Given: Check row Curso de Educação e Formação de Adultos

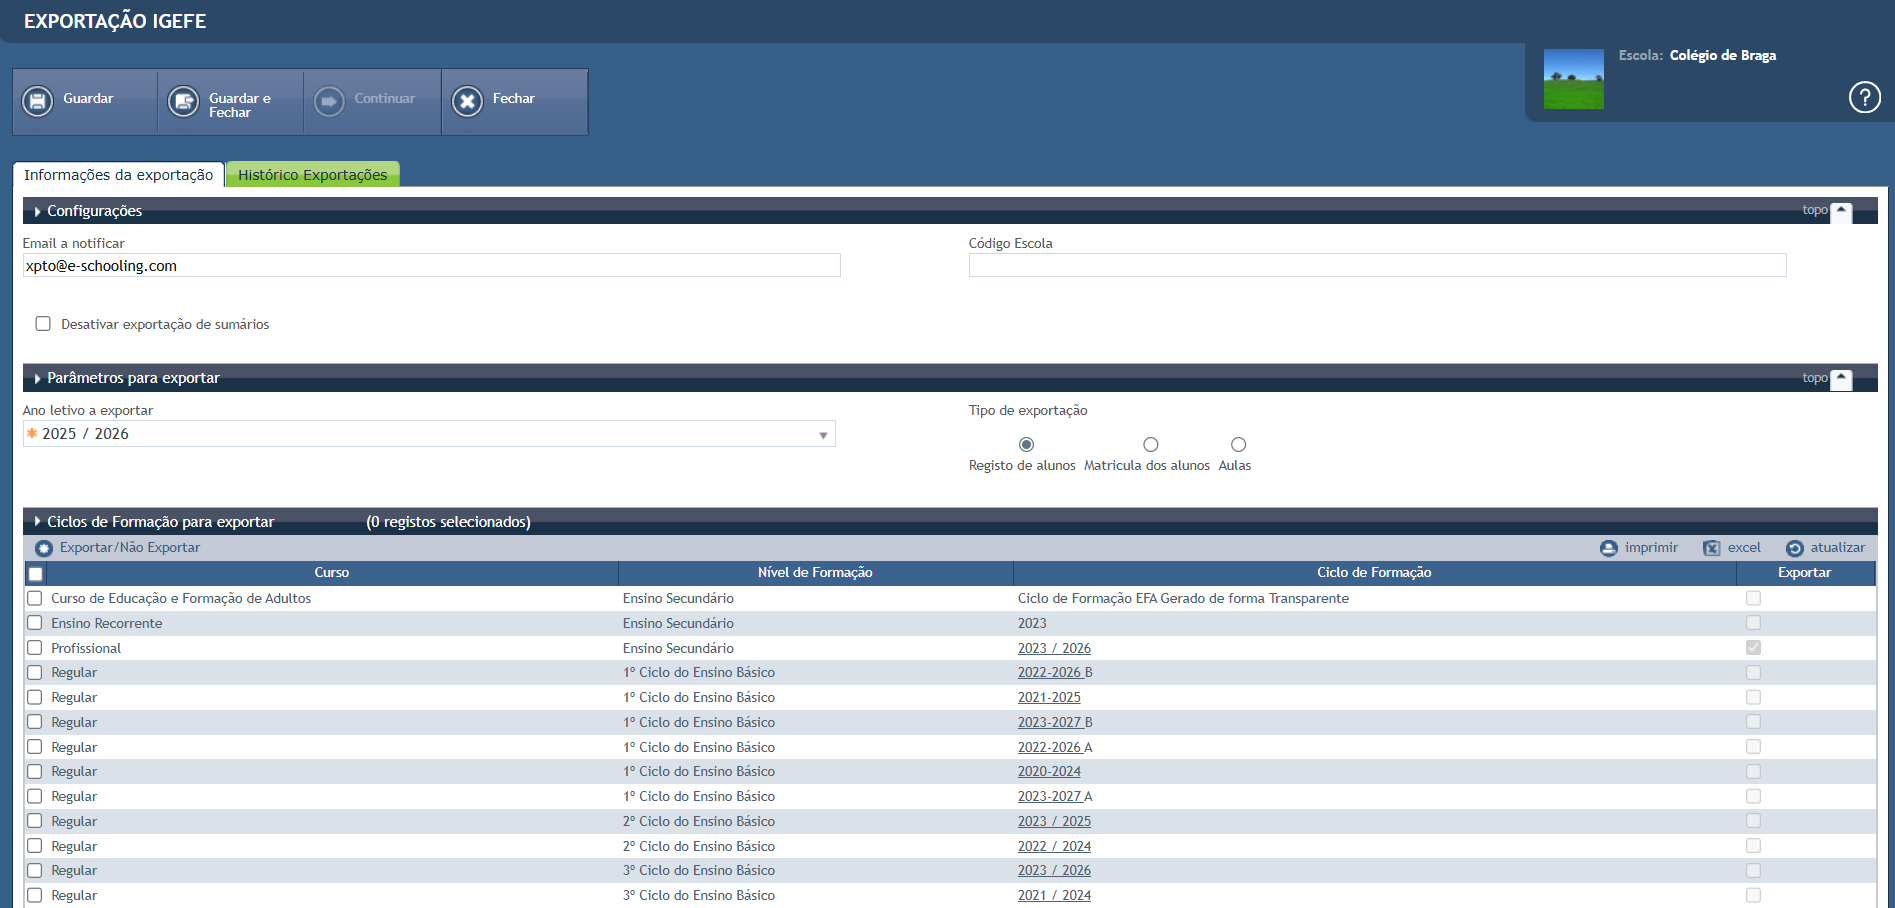Looking at the screenshot, I should pos(35,598).
